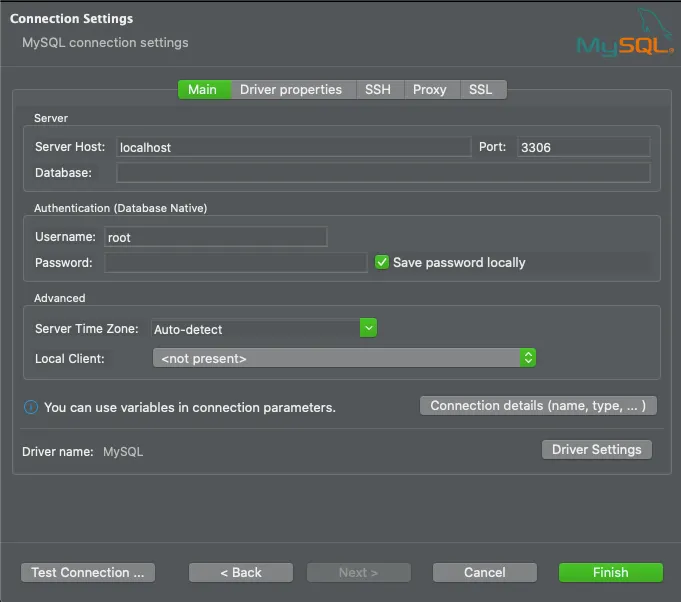Image resolution: width=681 pixels, height=602 pixels.
Task: Click Finish to create connection
Action: [x=611, y=572]
